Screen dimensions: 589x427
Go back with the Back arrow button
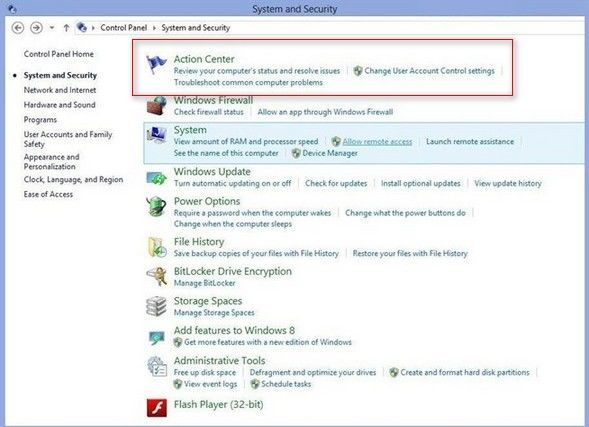(18, 28)
